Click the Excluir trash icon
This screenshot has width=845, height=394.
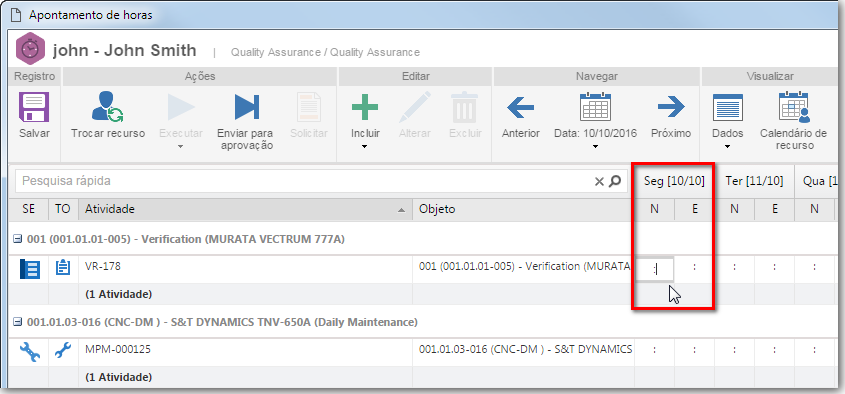tap(465, 107)
